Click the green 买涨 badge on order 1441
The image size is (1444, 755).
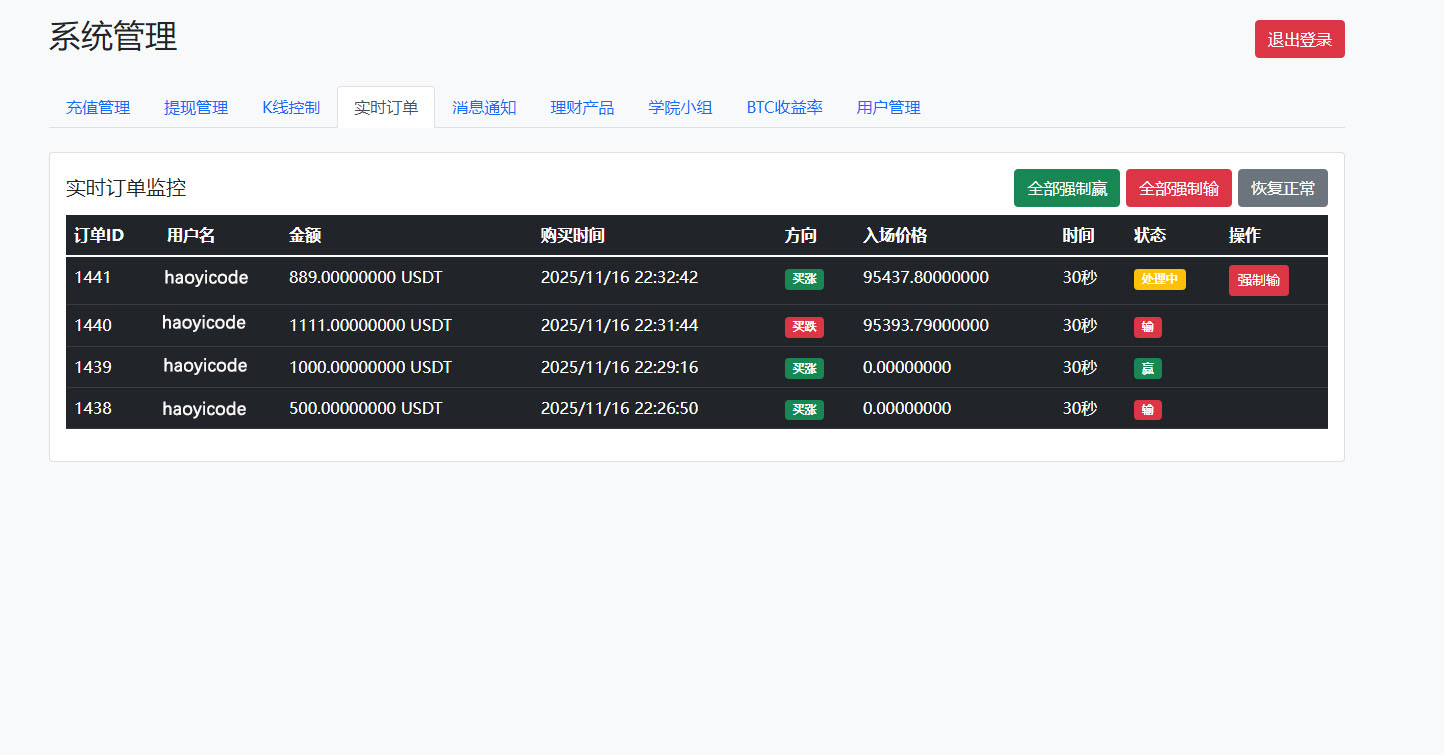804,280
